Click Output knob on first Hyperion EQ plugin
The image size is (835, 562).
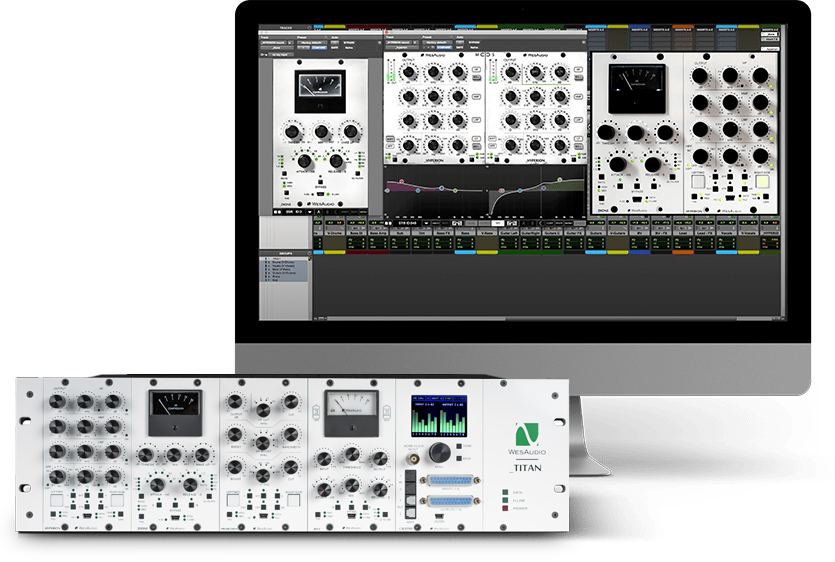pyautogui.click(x=409, y=72)
